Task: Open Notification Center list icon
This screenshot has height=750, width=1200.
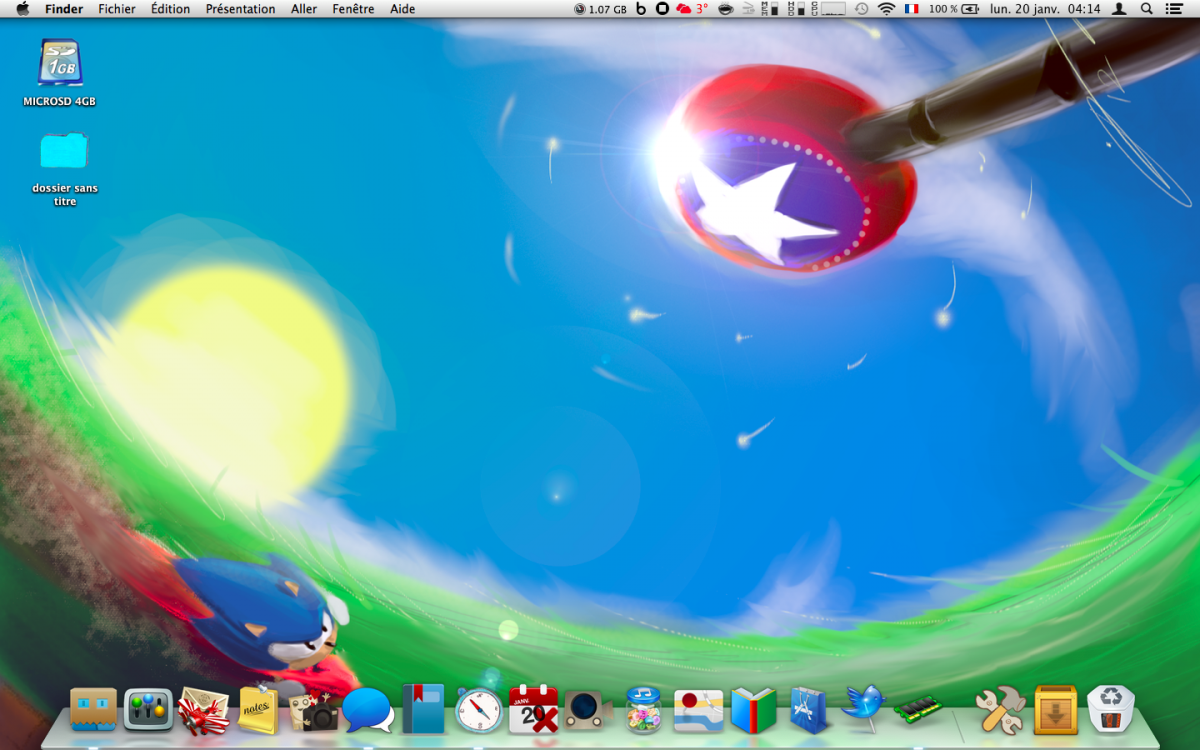Action: (x=1174, y=9)
